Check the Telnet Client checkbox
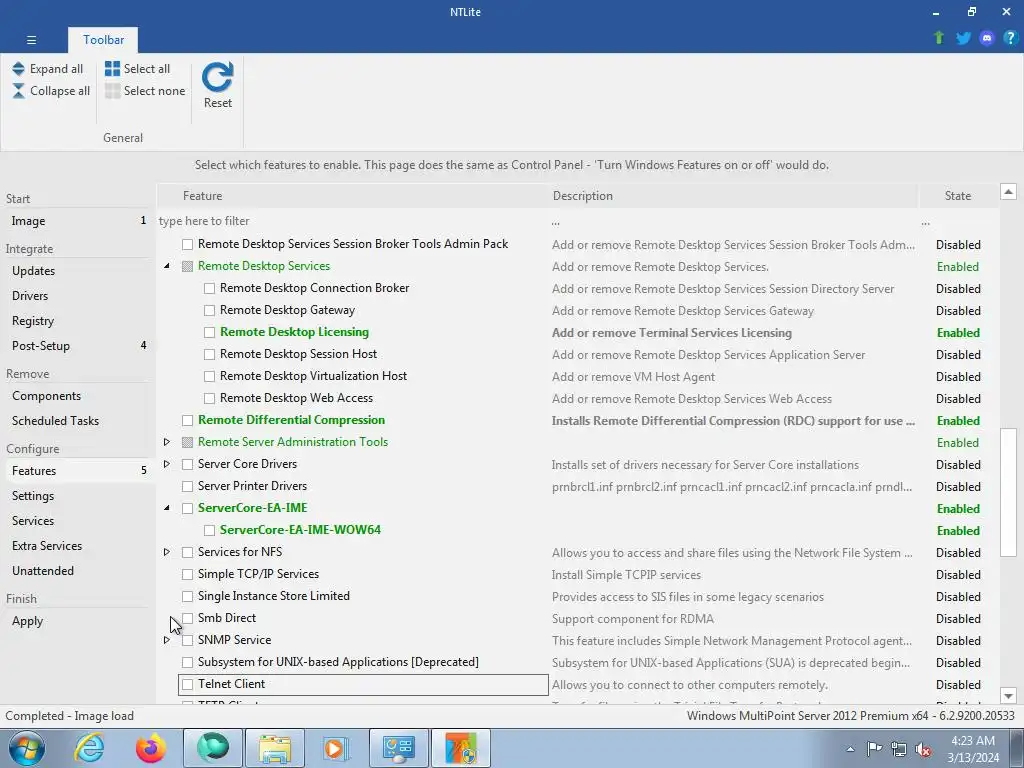This screenshot has height=768, width=1024. 187,684
